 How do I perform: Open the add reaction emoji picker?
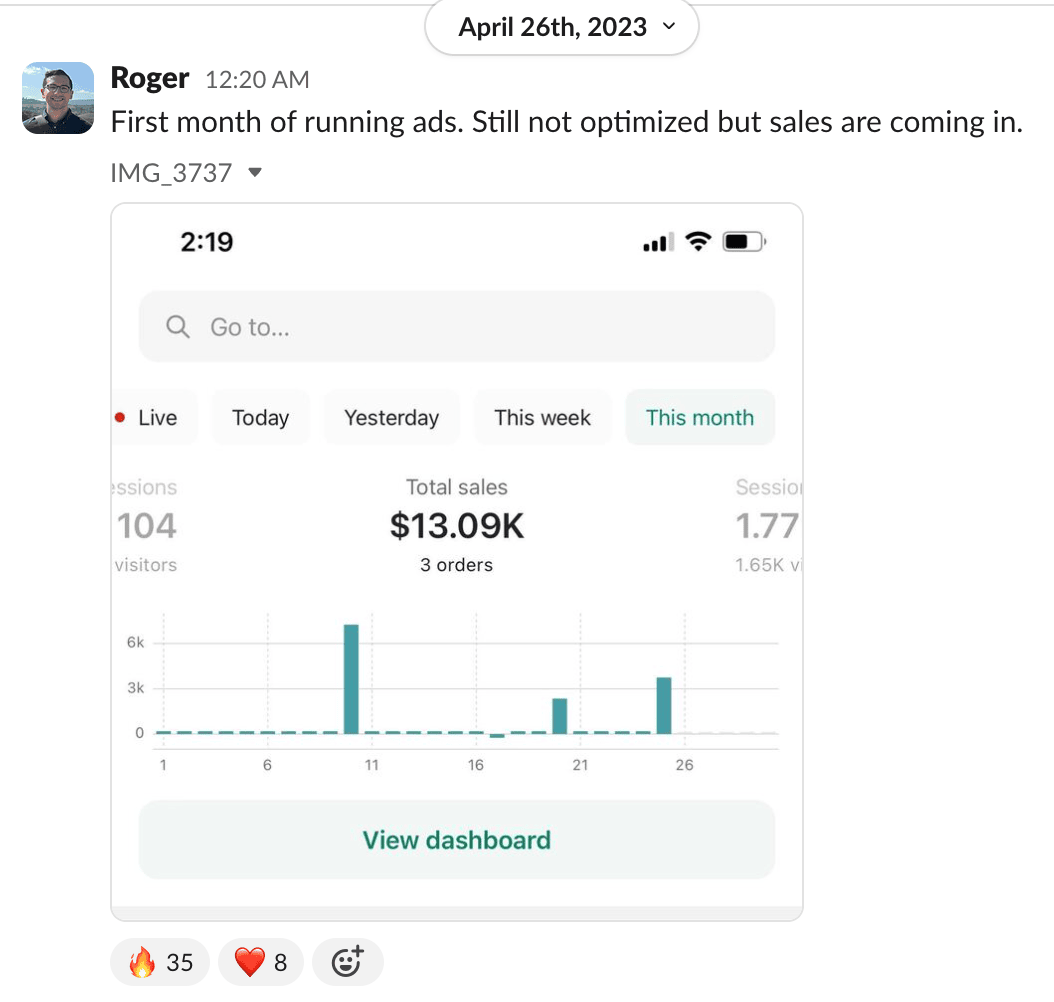(347, 963)
